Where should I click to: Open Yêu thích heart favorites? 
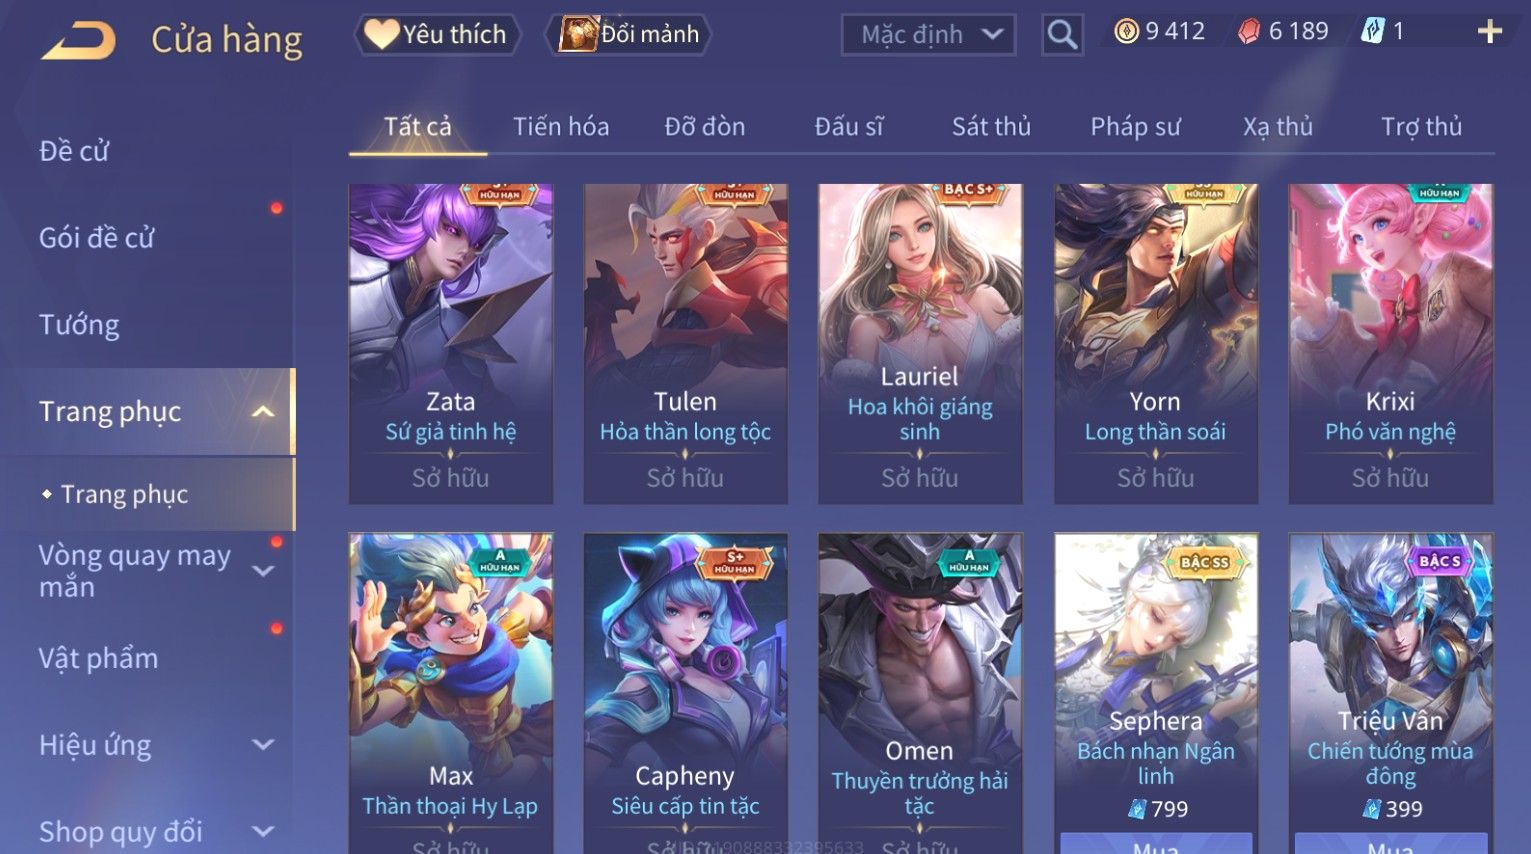[x=436, y=34]
